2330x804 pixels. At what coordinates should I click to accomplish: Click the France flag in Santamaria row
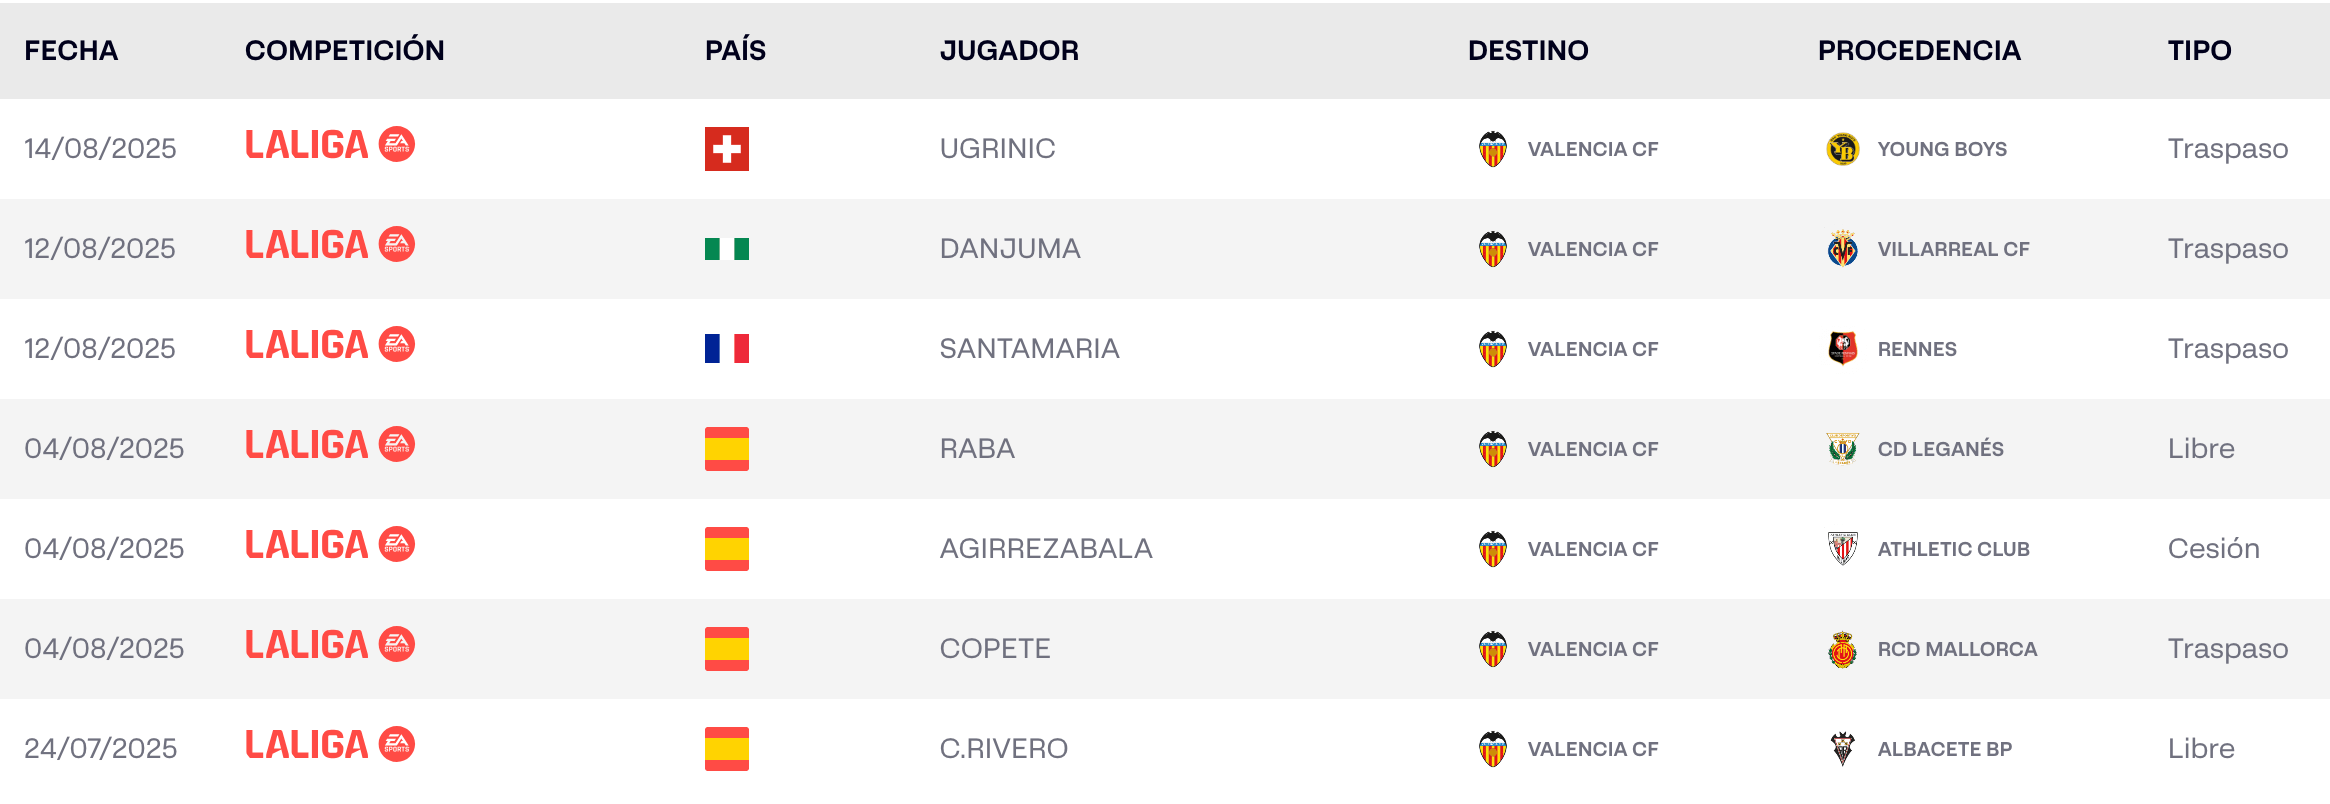click(x=727, y=349)
